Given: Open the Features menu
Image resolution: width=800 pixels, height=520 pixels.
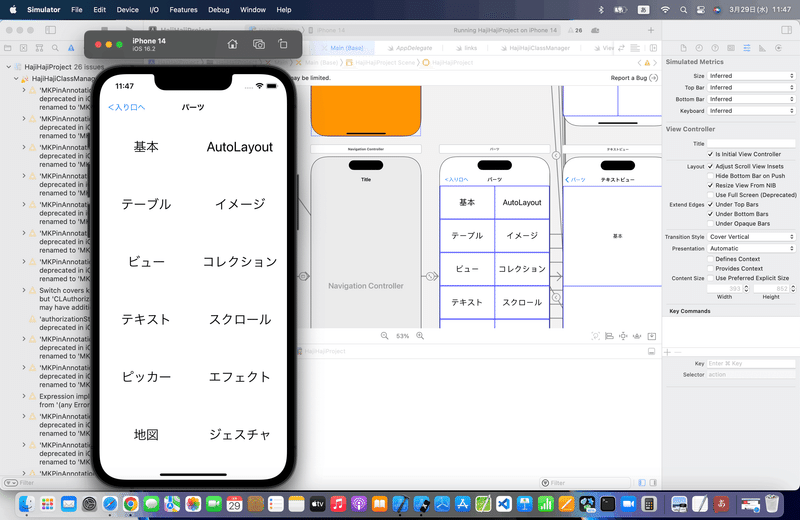Looking at the screenshot, I should [x=183, y=10].
